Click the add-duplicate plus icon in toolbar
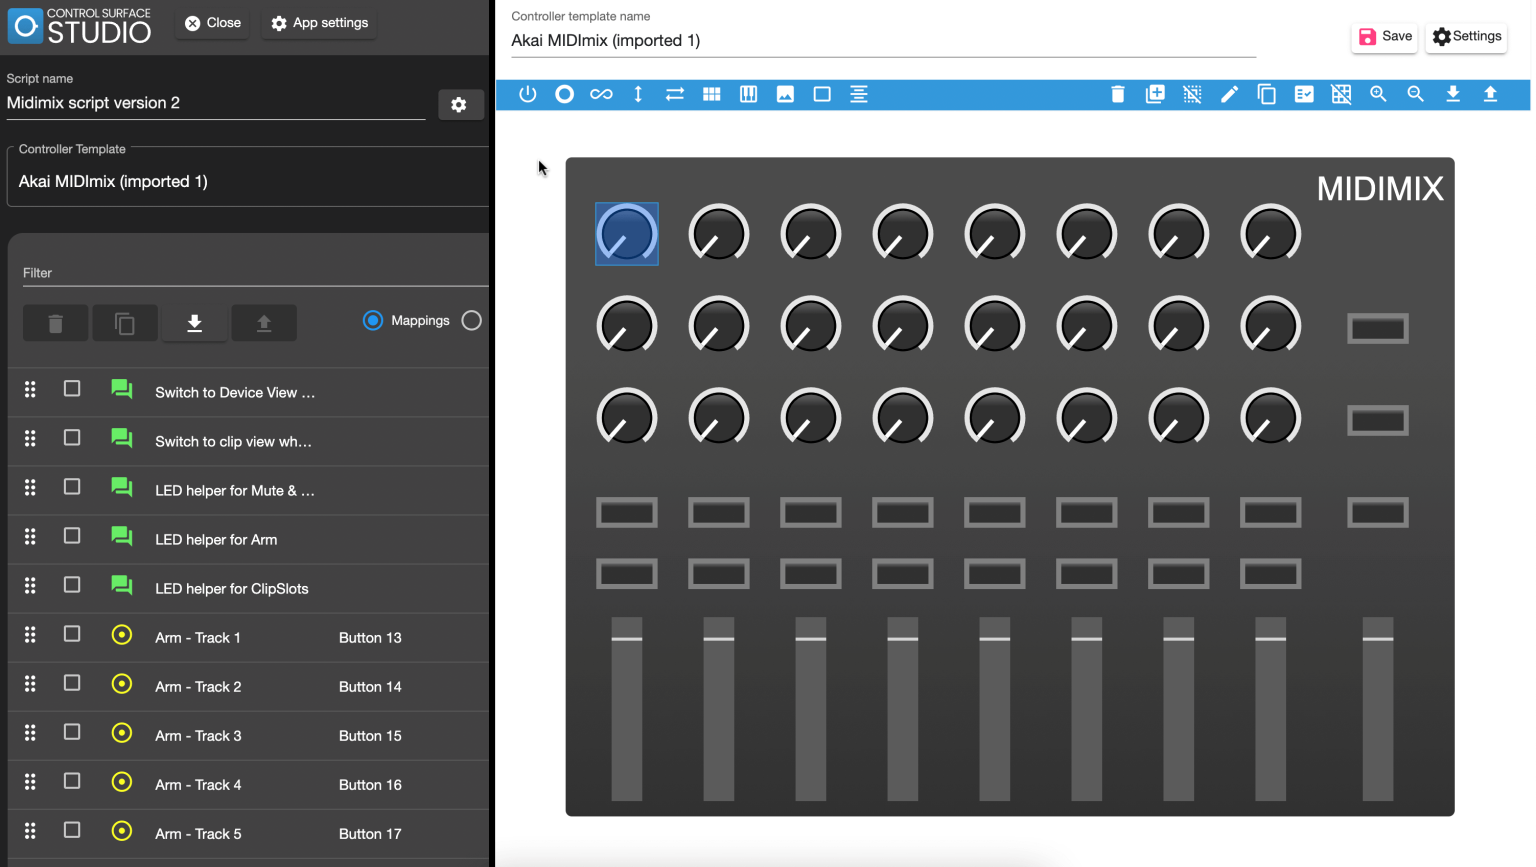The image size is (1536, 867). pyautogui.click(x=1155, y=94)
